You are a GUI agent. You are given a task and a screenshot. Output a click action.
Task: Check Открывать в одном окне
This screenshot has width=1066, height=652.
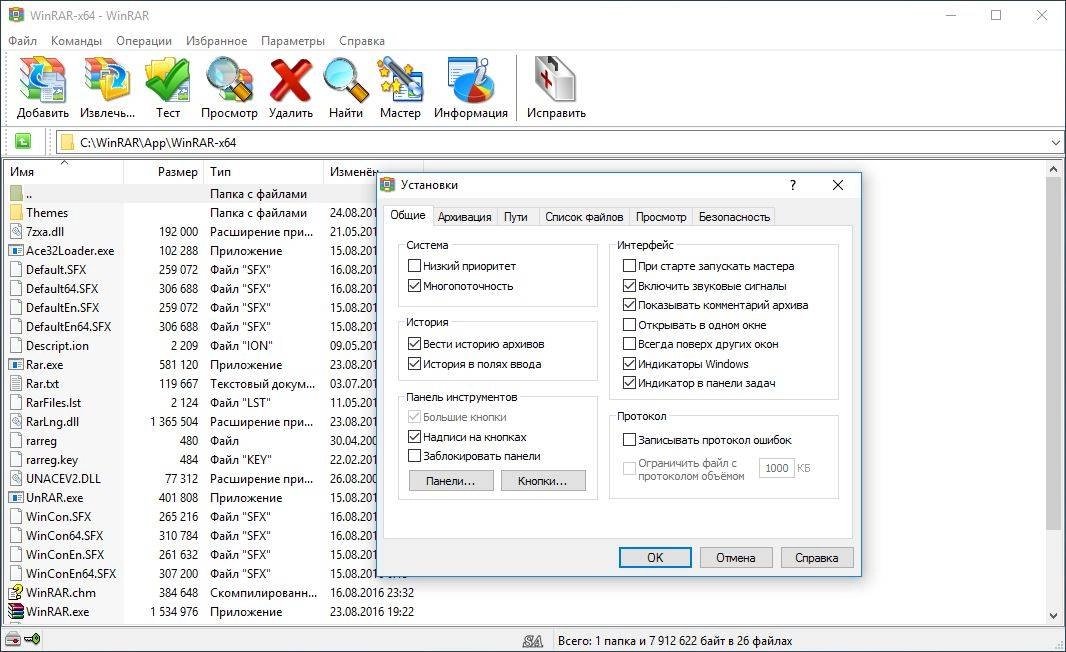(x=630, y=324)
